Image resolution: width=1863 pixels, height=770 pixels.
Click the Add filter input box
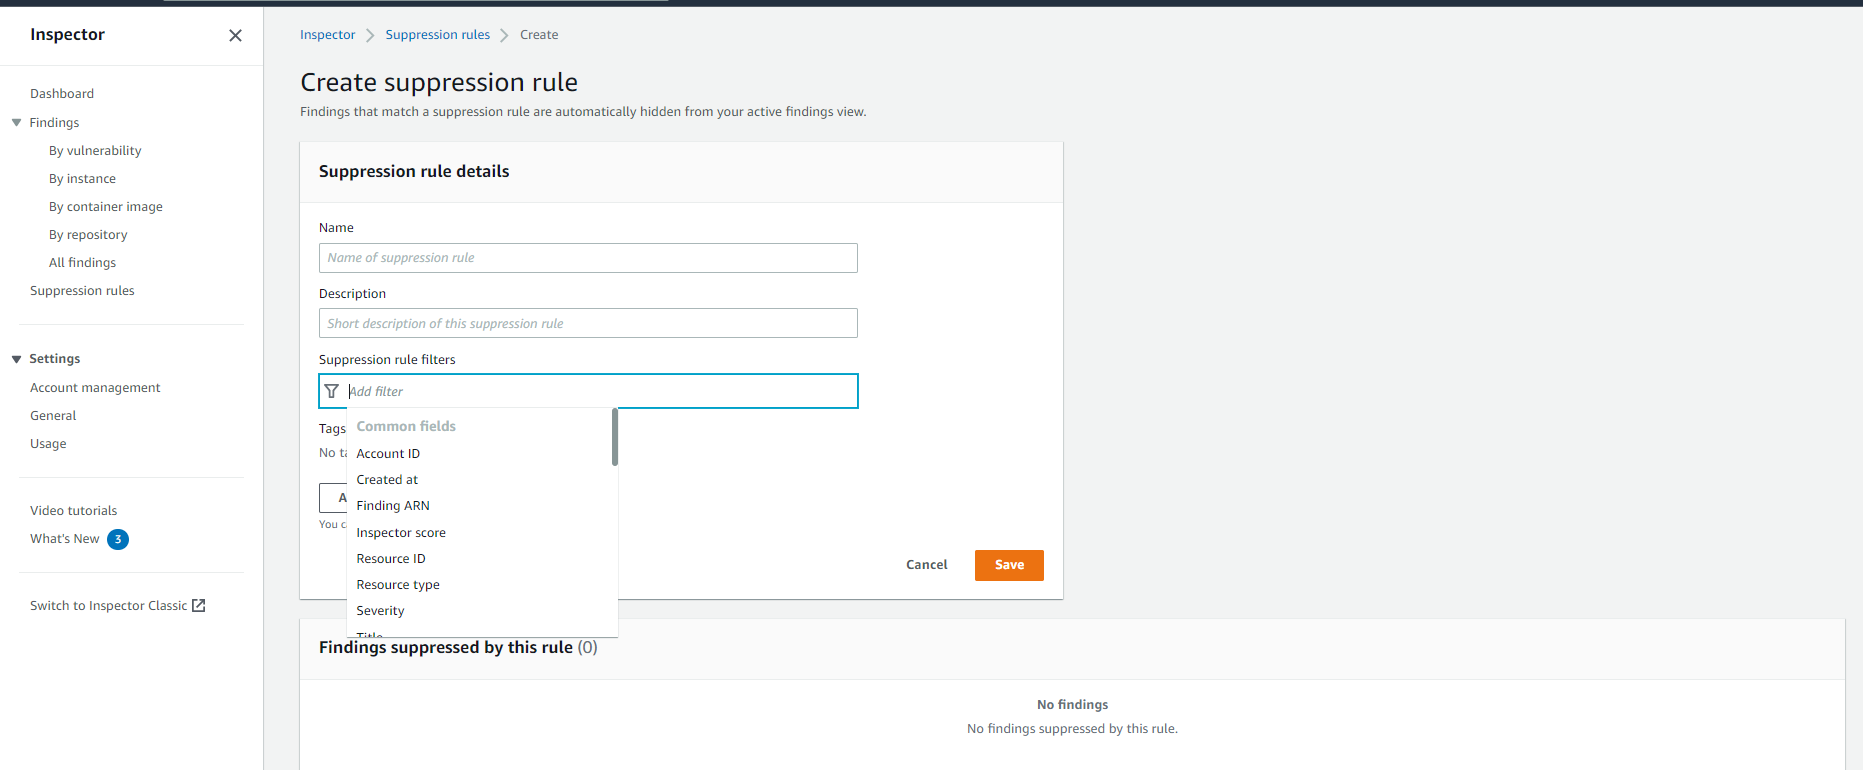588,391
